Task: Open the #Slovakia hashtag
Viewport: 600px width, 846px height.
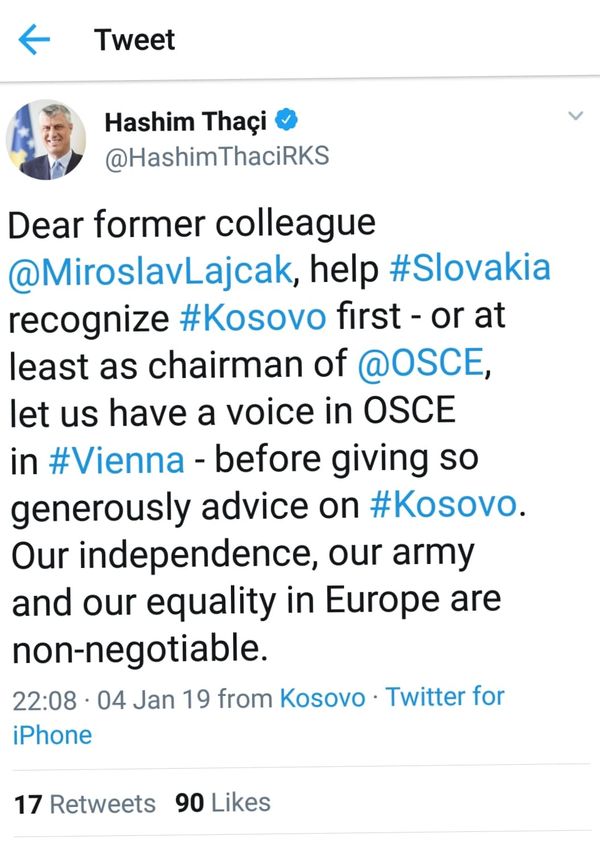Action: 470,268
